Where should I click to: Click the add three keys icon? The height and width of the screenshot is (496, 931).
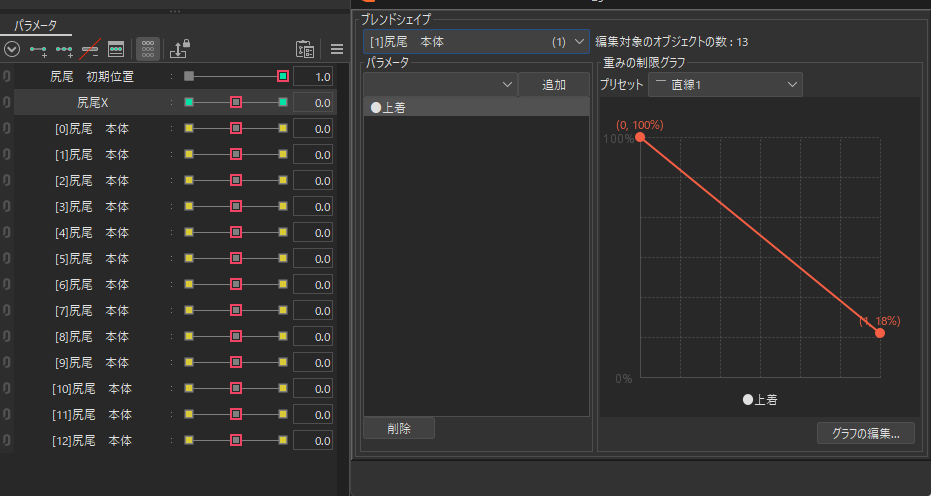[65, 49]
